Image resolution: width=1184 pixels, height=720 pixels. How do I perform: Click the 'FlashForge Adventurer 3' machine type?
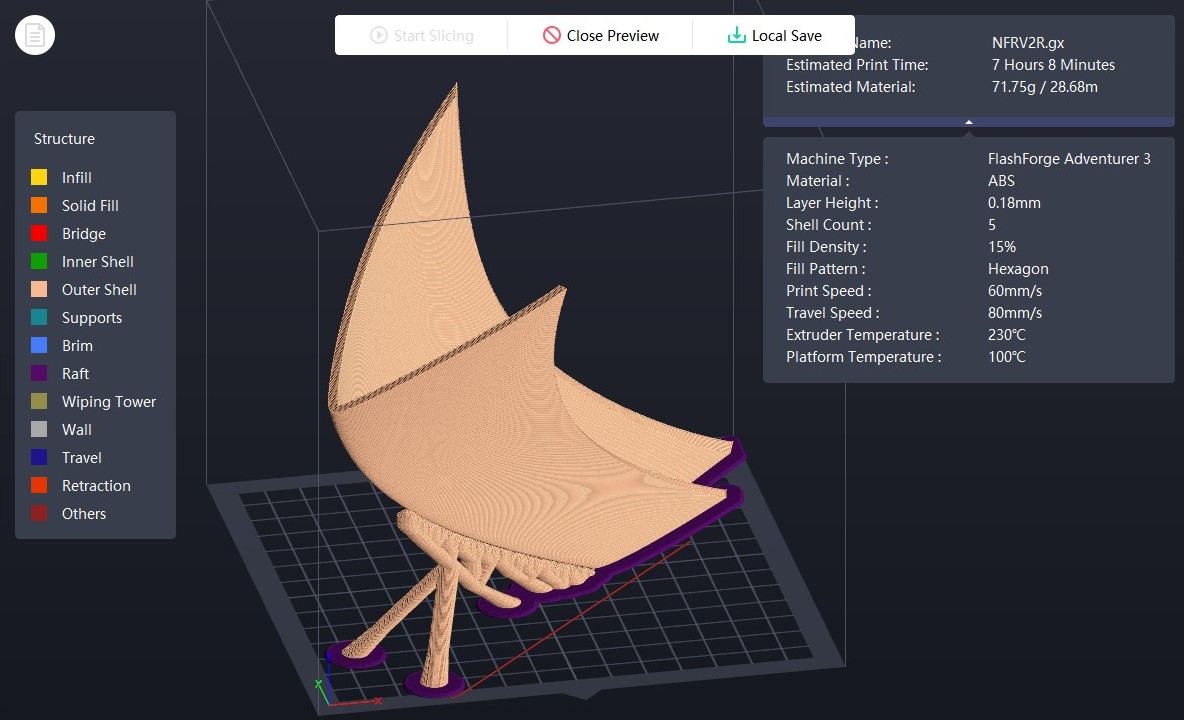[x=1069, y=158]
